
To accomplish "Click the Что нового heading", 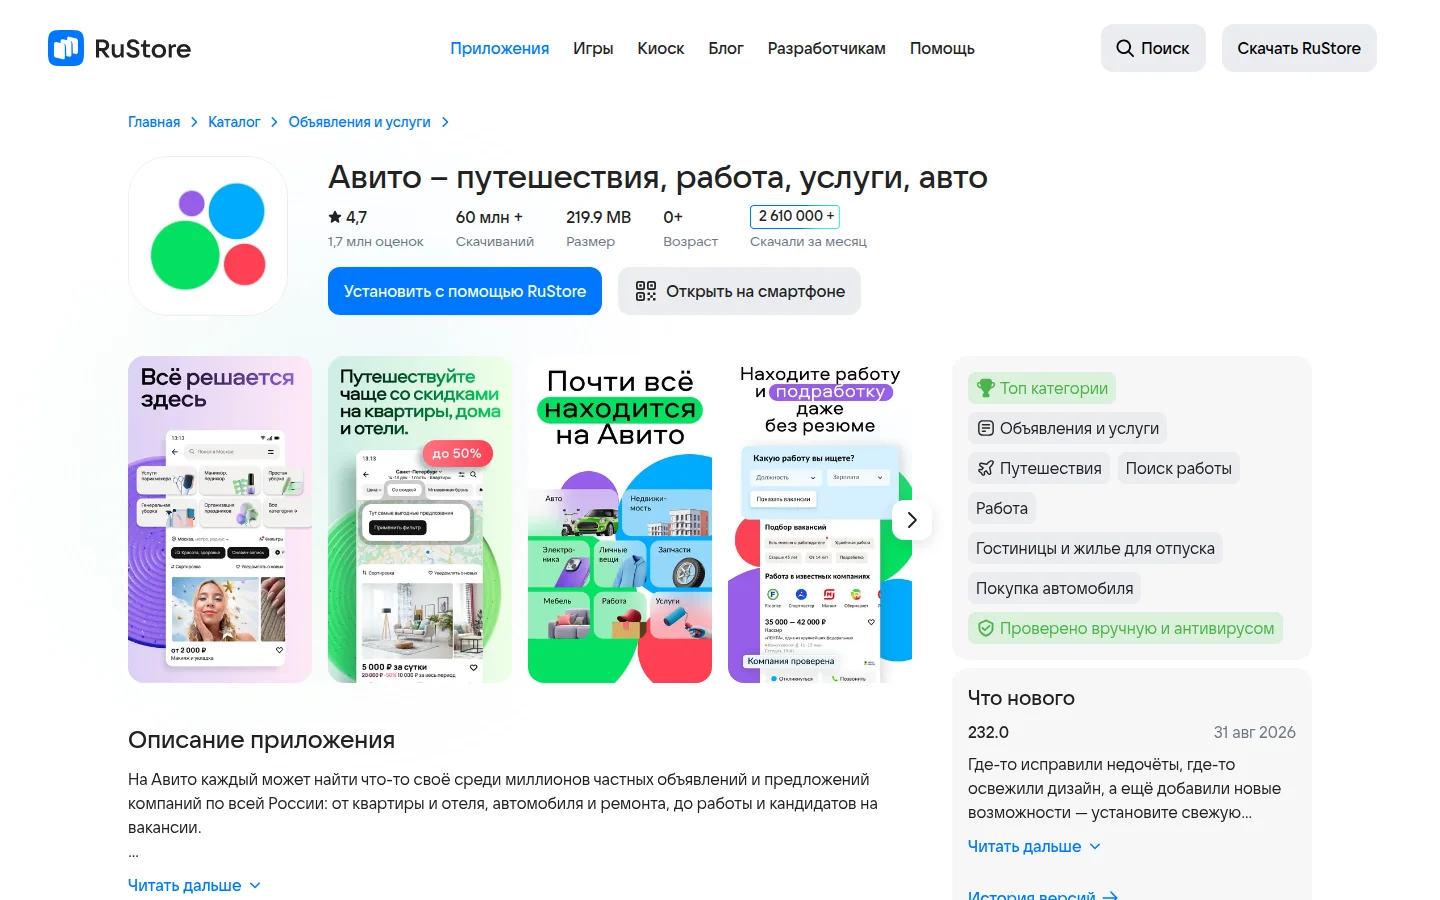I will (x=1021, y=698).
